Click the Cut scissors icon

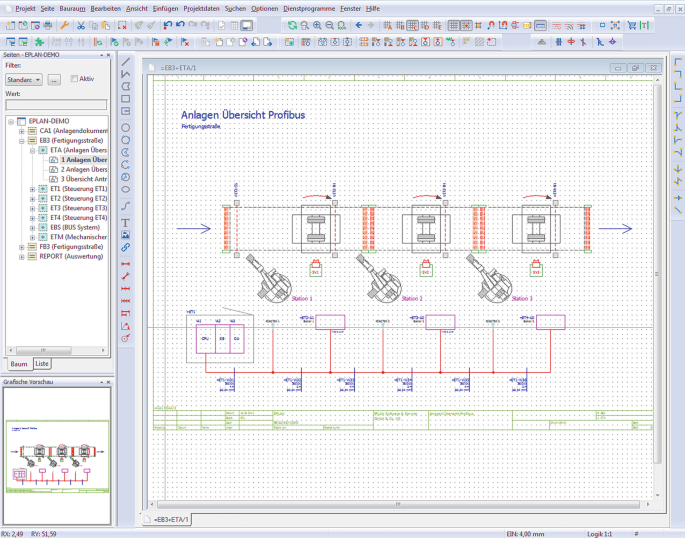point(80,24)
